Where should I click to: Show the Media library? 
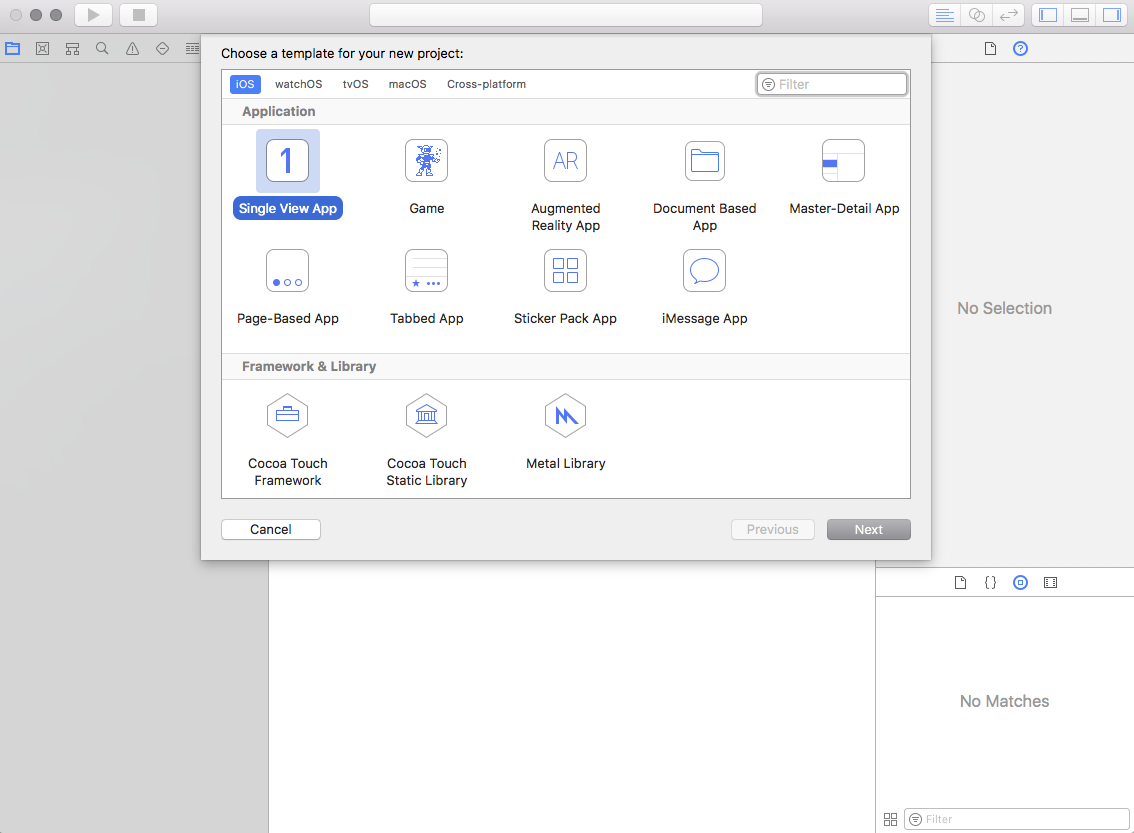point(1050,582)
